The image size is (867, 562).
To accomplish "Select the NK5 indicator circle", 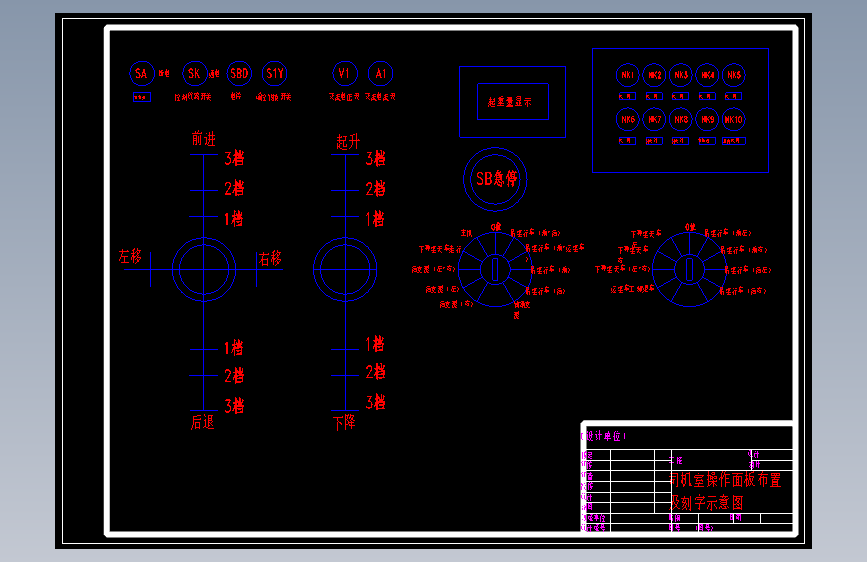I will (734, 75).
